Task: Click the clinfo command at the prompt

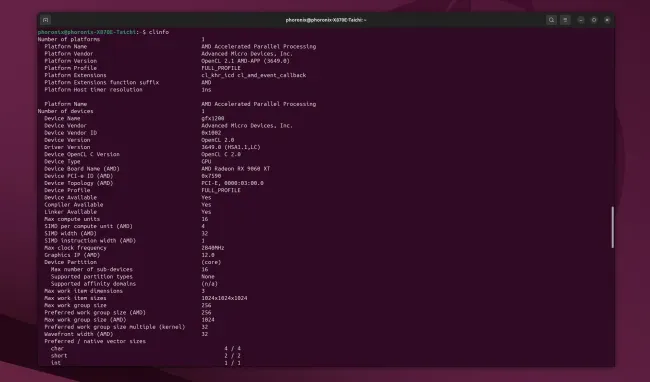Action: coord(159,32)
